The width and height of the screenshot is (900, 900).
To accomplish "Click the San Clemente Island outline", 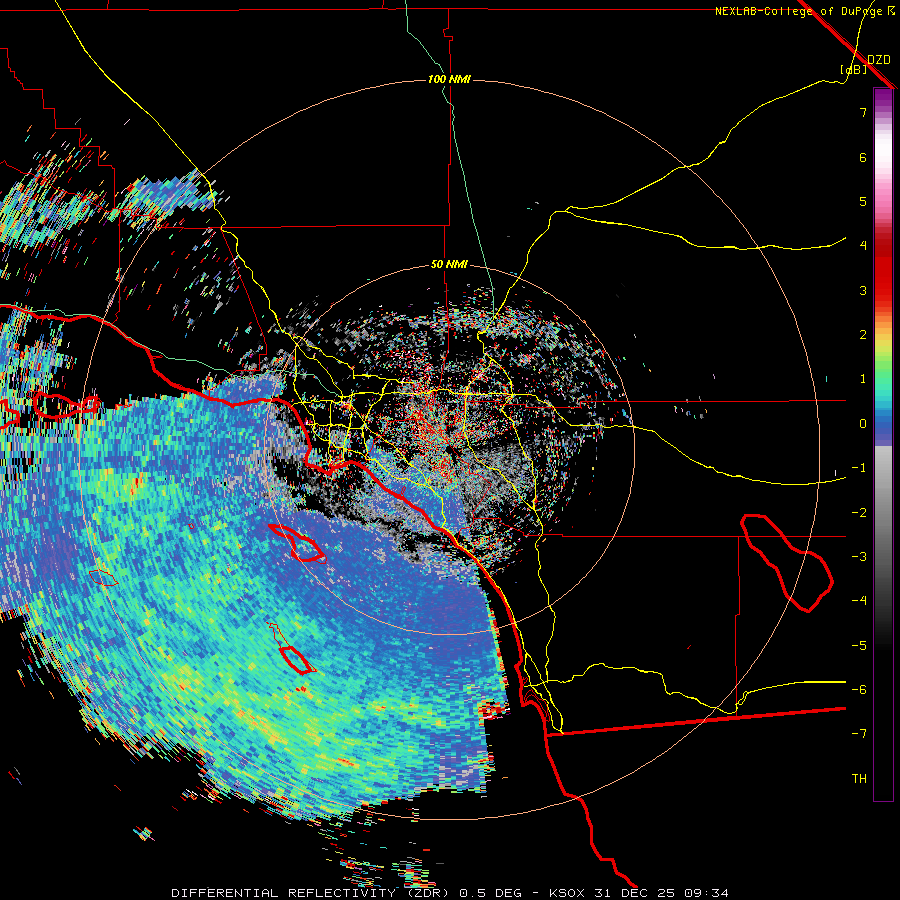I will coord(297,660).
